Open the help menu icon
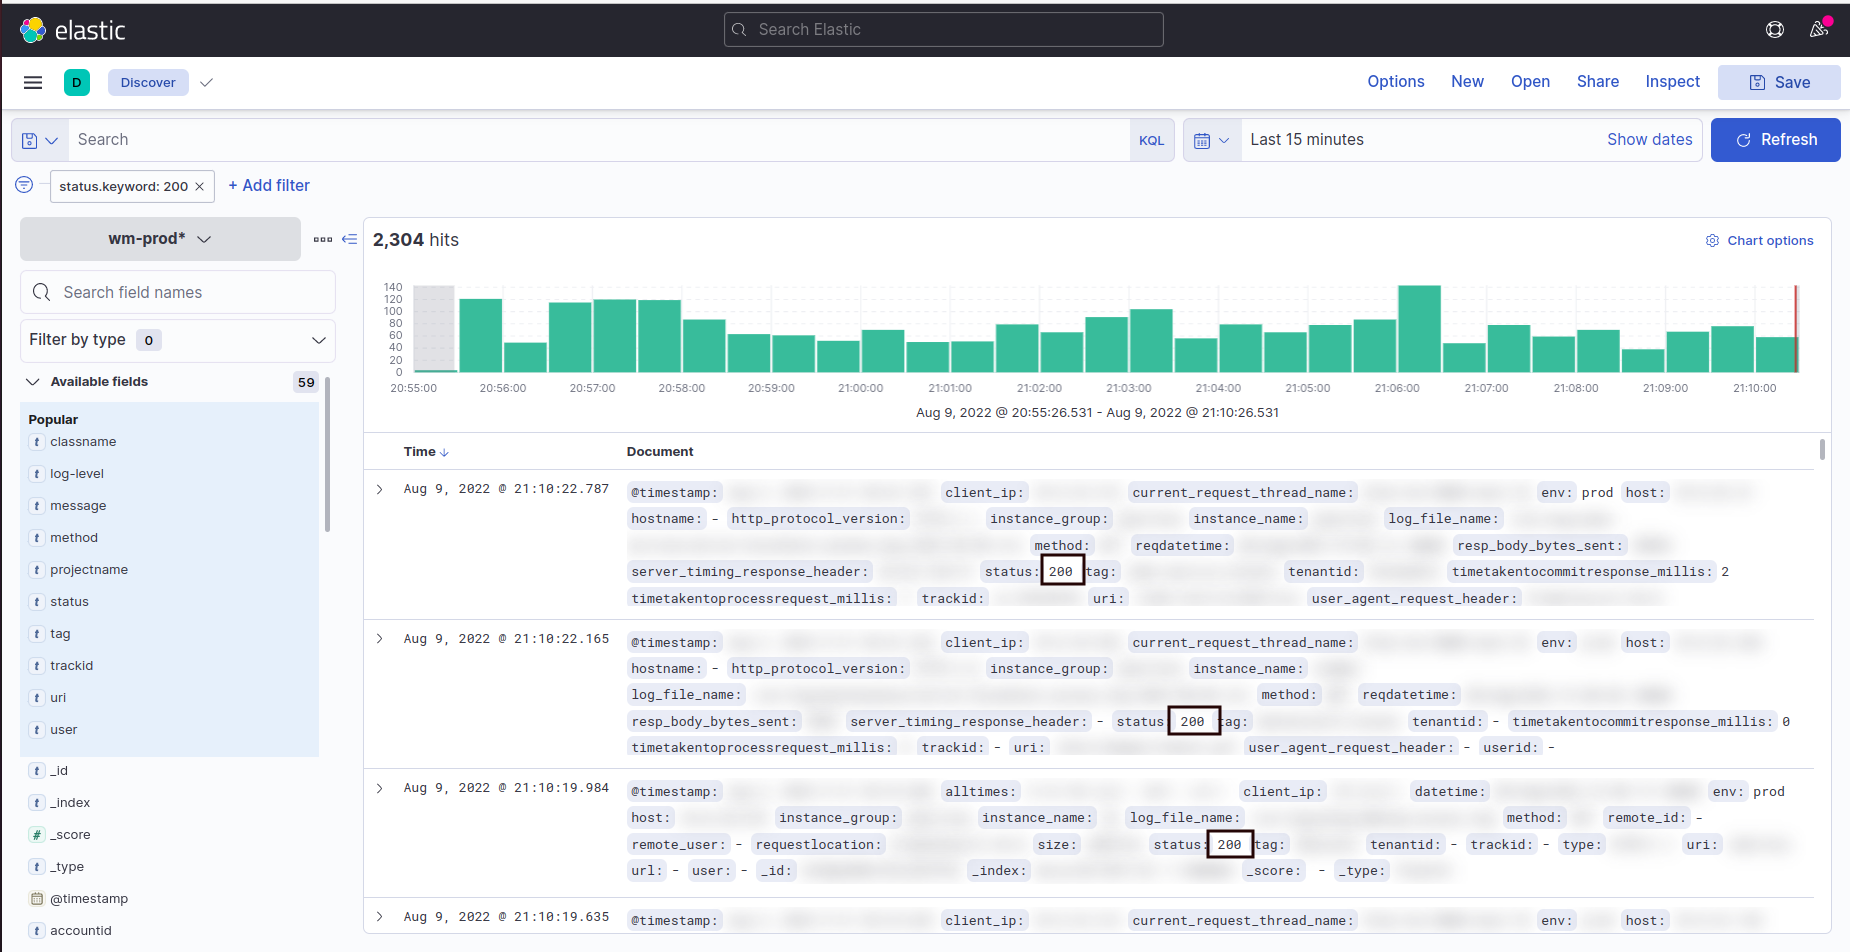 coord(1775,30)
